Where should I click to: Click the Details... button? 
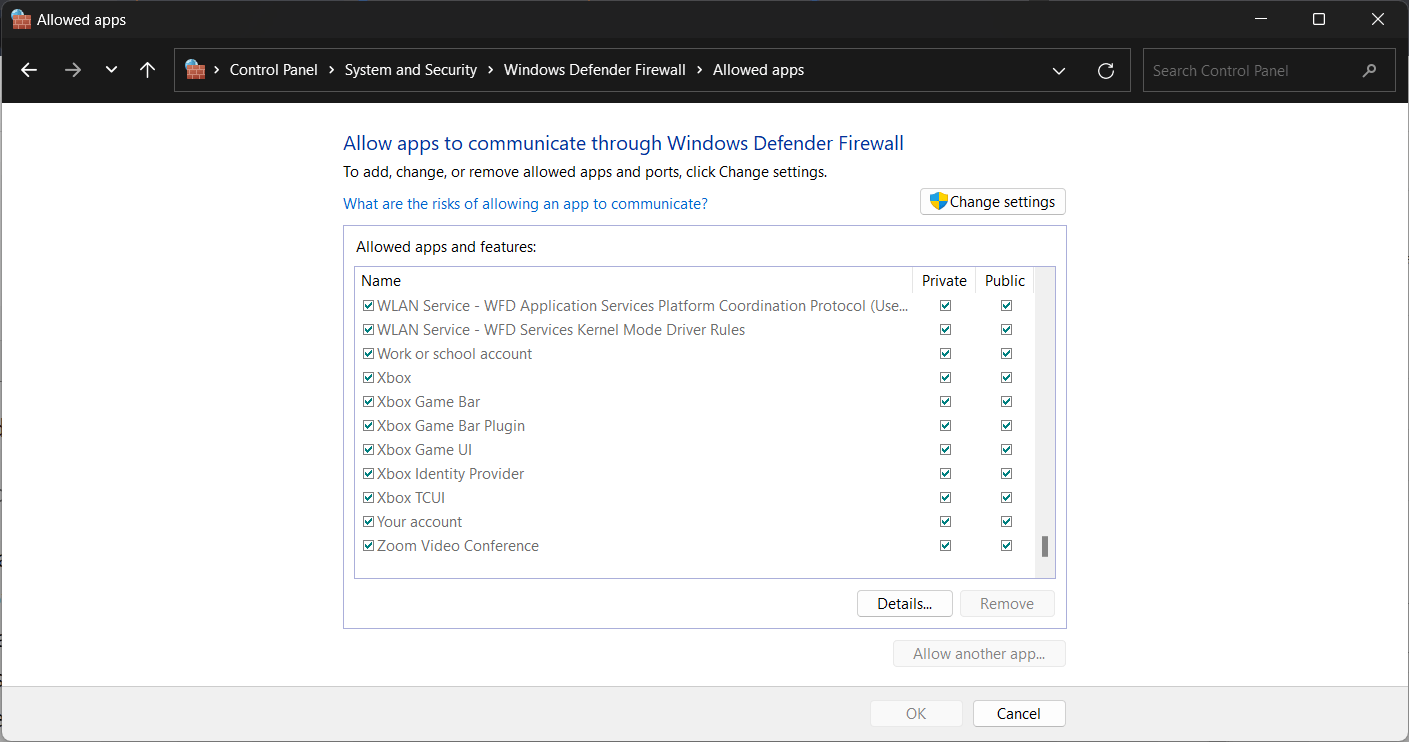(x=905, y=603)
